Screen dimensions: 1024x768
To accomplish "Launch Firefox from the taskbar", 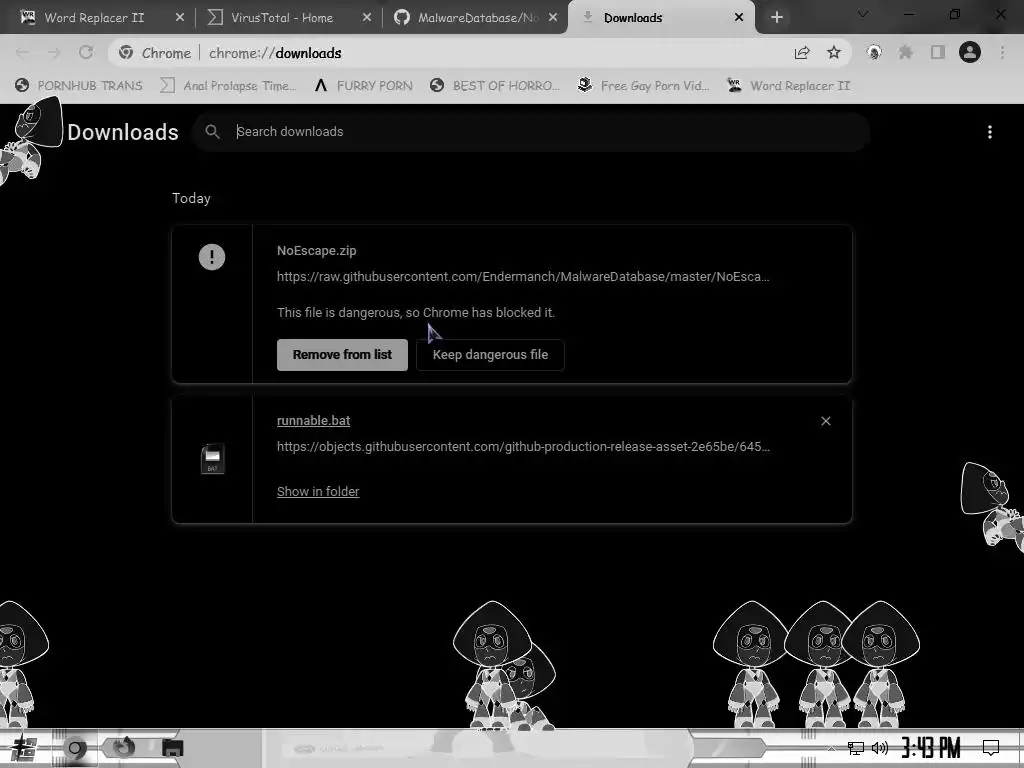I will pyautogui.click(x=124, y=748).
